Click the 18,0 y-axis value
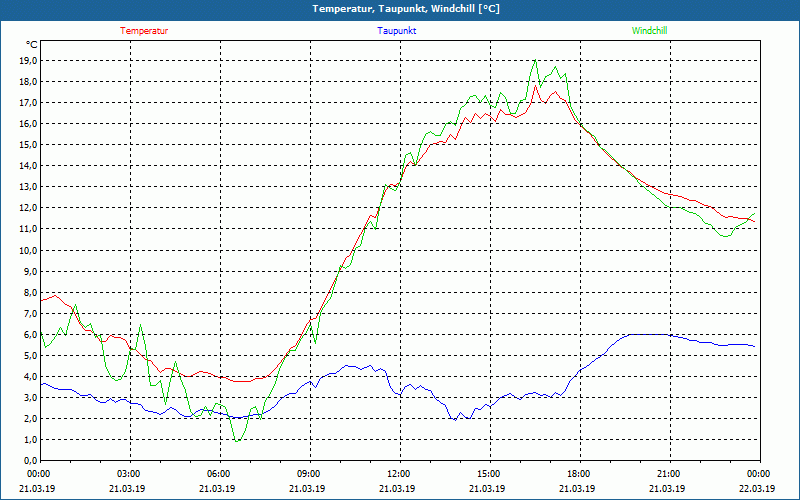This screenshot has height=500, width=800. [x=28, y=82]
